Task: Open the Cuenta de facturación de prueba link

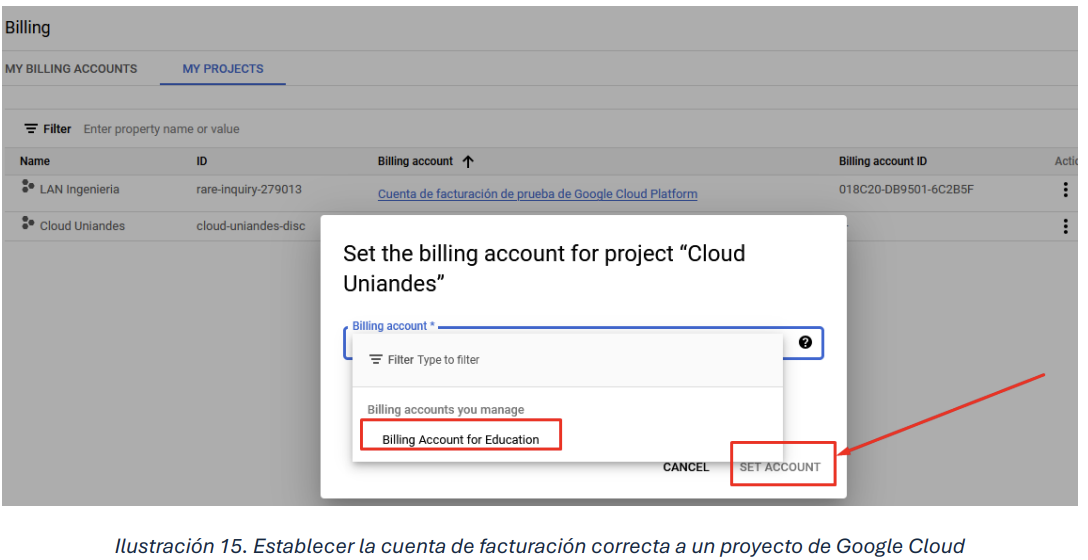Action: [538, 194]
